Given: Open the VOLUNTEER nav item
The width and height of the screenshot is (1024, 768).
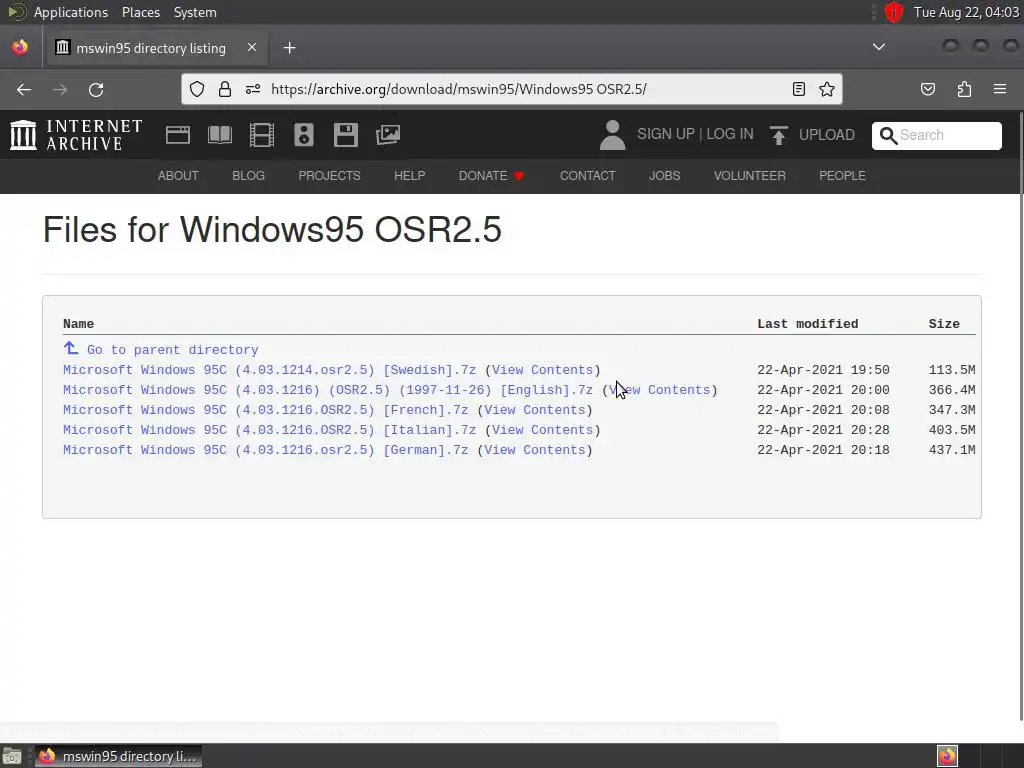Looking at the screenshot, I should [x=749, y=176].
